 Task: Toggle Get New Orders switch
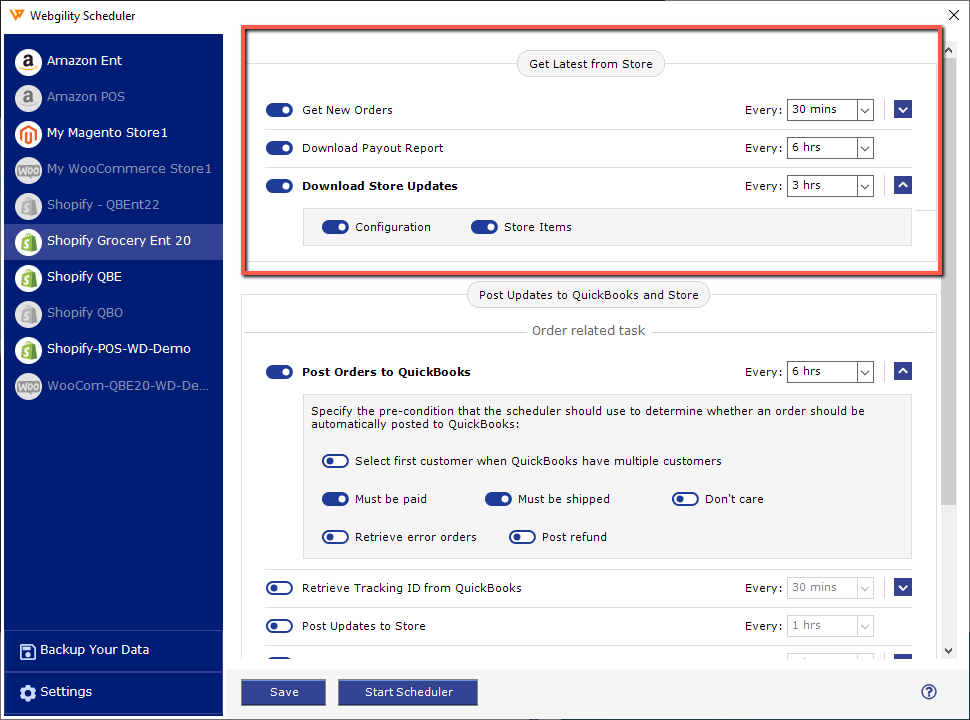(279, 110)
